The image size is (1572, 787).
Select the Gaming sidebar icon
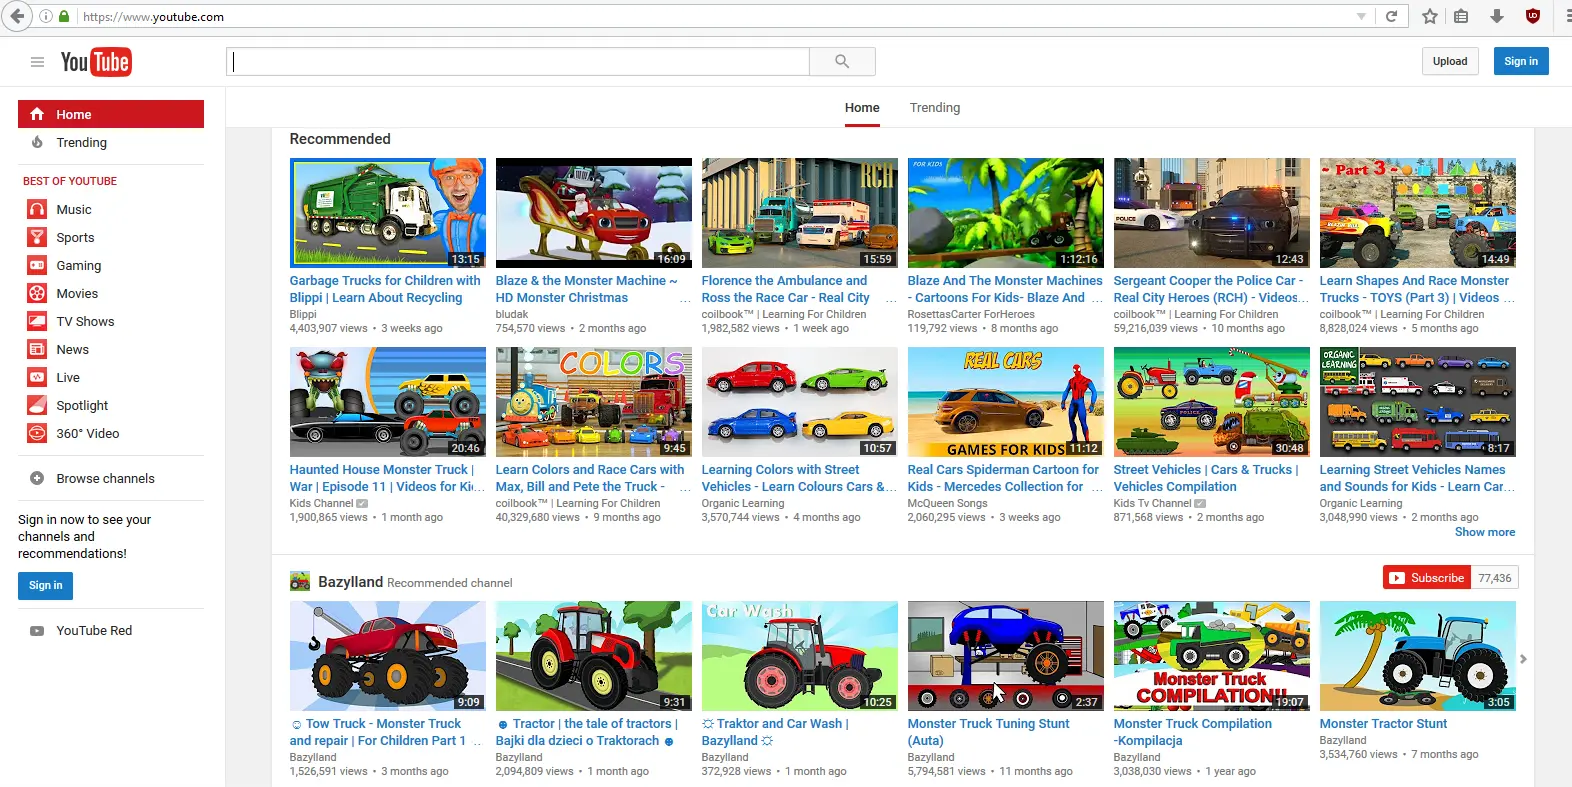[x=37, y=265]
